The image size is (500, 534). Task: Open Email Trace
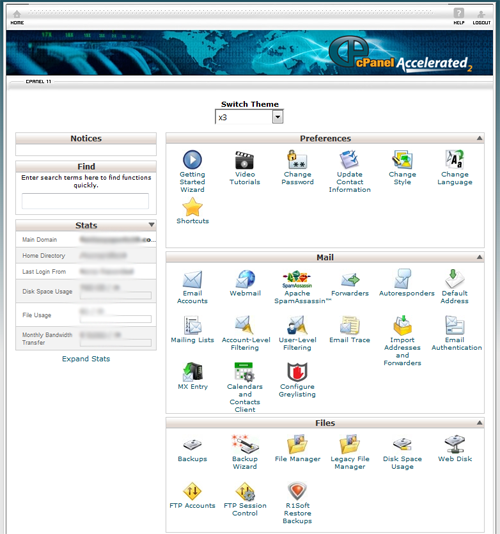click(350, 330)
